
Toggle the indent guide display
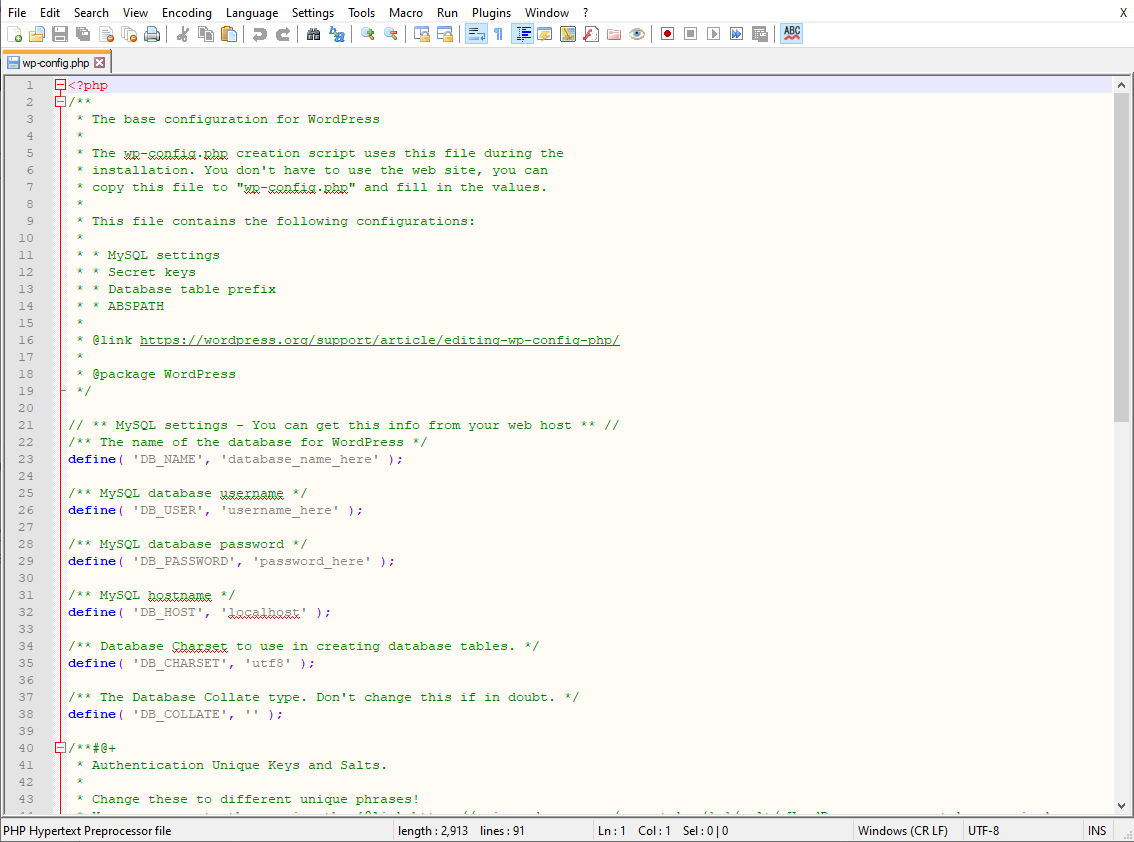coord(521,33)
